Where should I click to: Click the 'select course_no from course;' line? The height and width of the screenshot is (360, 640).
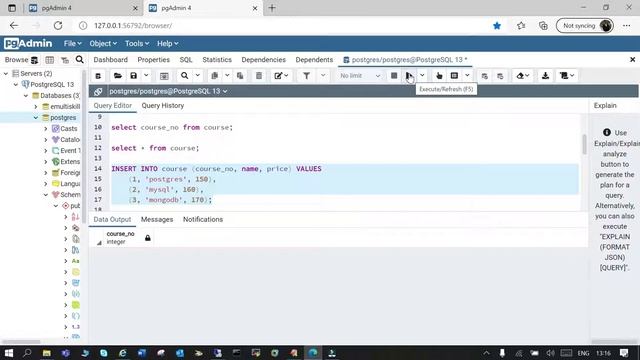(172, 127)
